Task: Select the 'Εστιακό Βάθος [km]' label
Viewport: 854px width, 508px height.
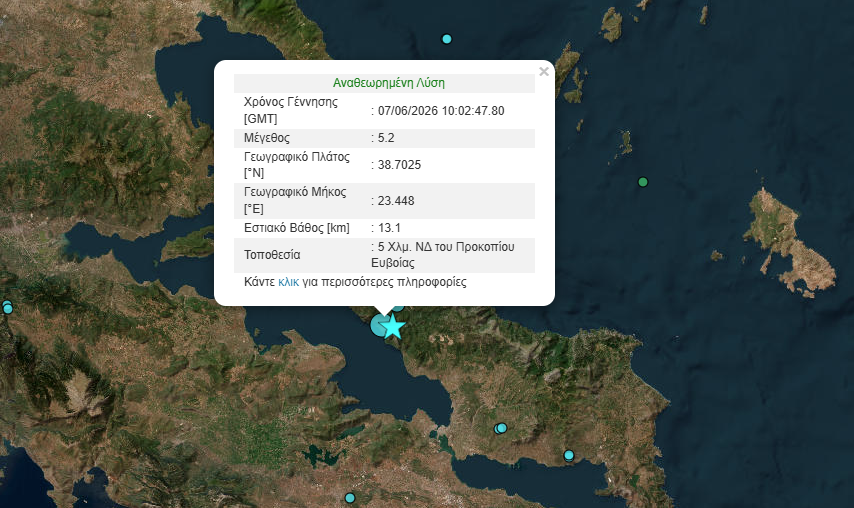Action: click(297, 228)
